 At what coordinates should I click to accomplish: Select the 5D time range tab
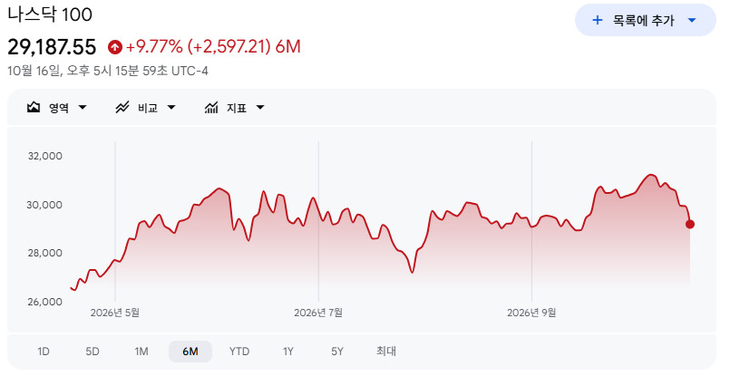pyautogui.click(x=92, y=351)
